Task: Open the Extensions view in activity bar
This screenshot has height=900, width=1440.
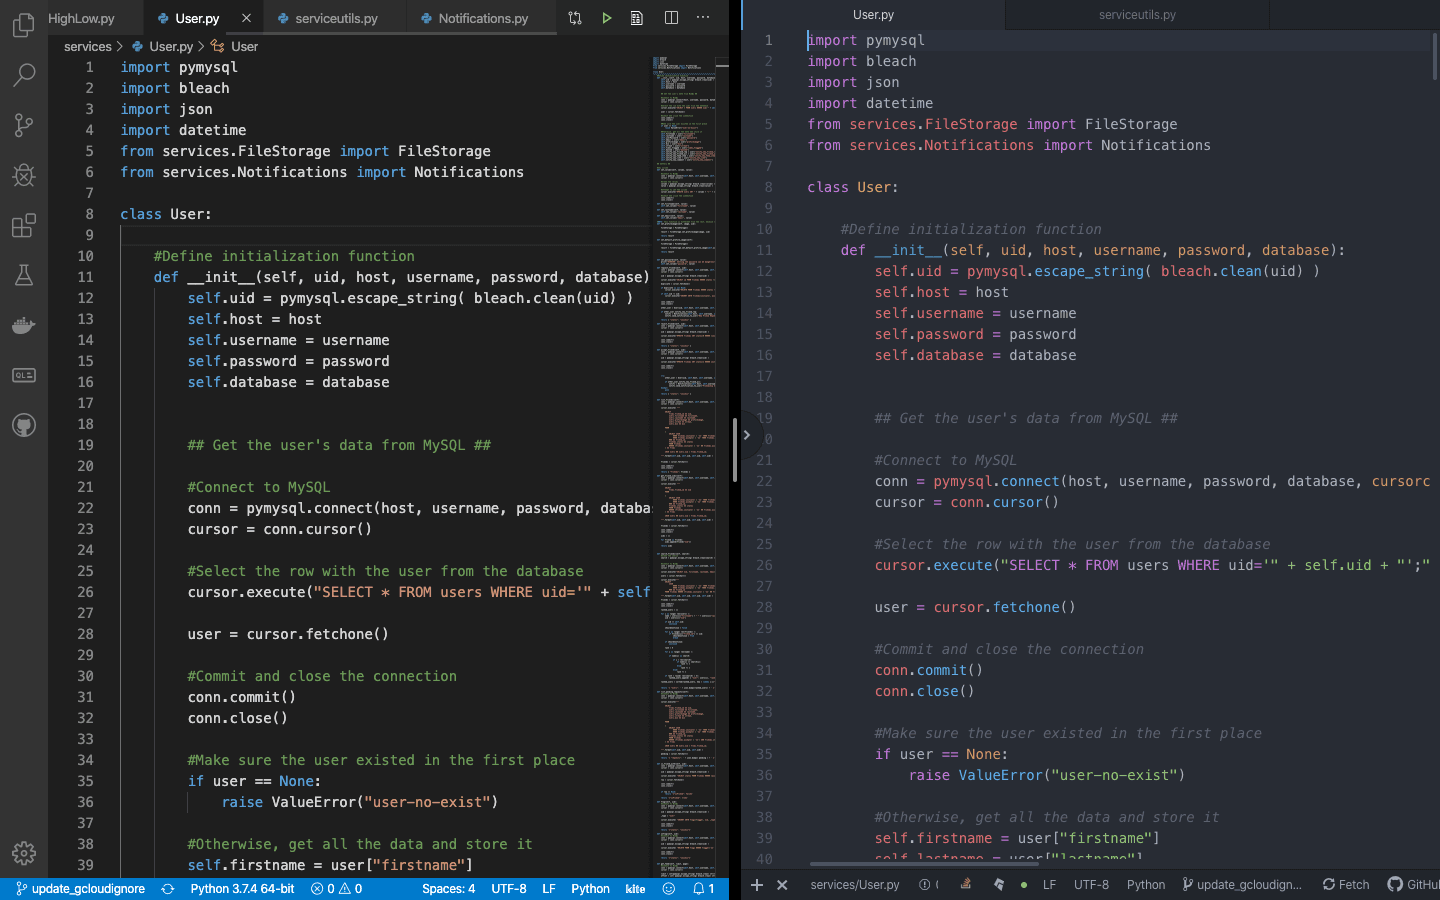Action: (24, 225)
